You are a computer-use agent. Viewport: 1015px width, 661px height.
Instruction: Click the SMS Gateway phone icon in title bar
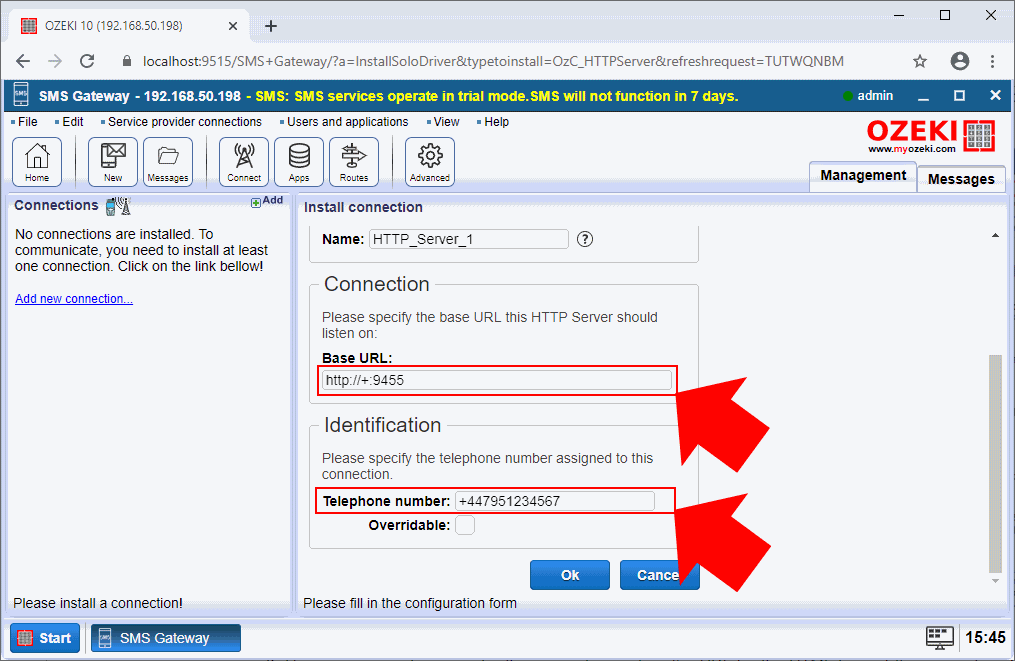pos(21,95)
